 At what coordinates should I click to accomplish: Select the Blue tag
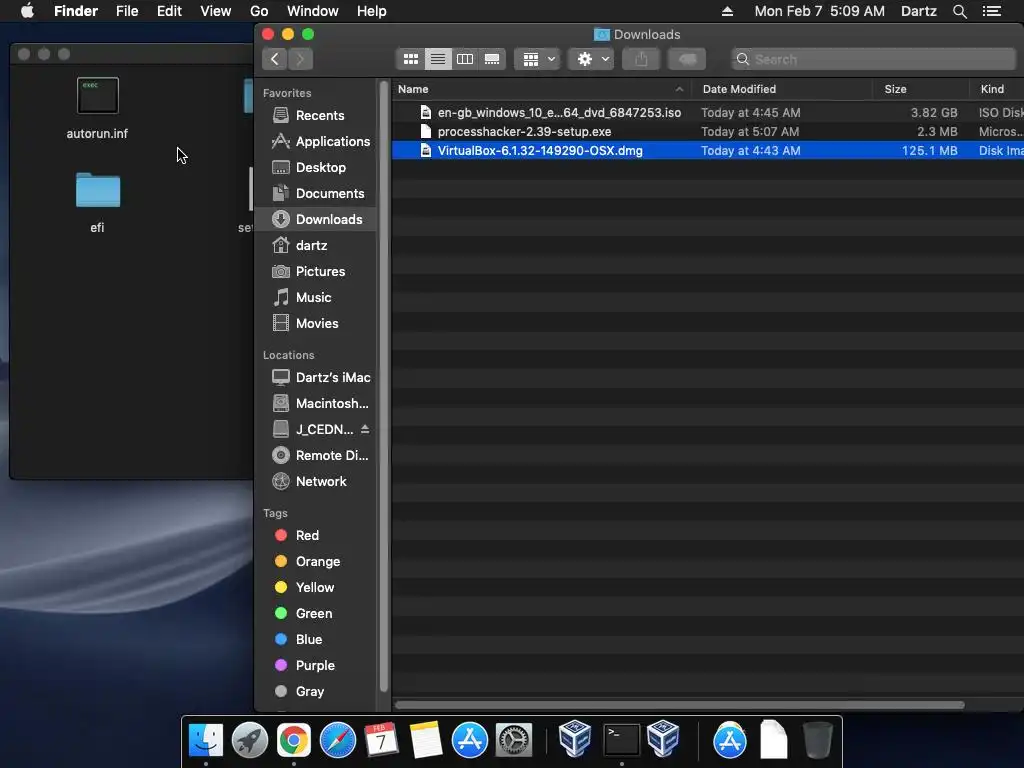tap(298, 640)
